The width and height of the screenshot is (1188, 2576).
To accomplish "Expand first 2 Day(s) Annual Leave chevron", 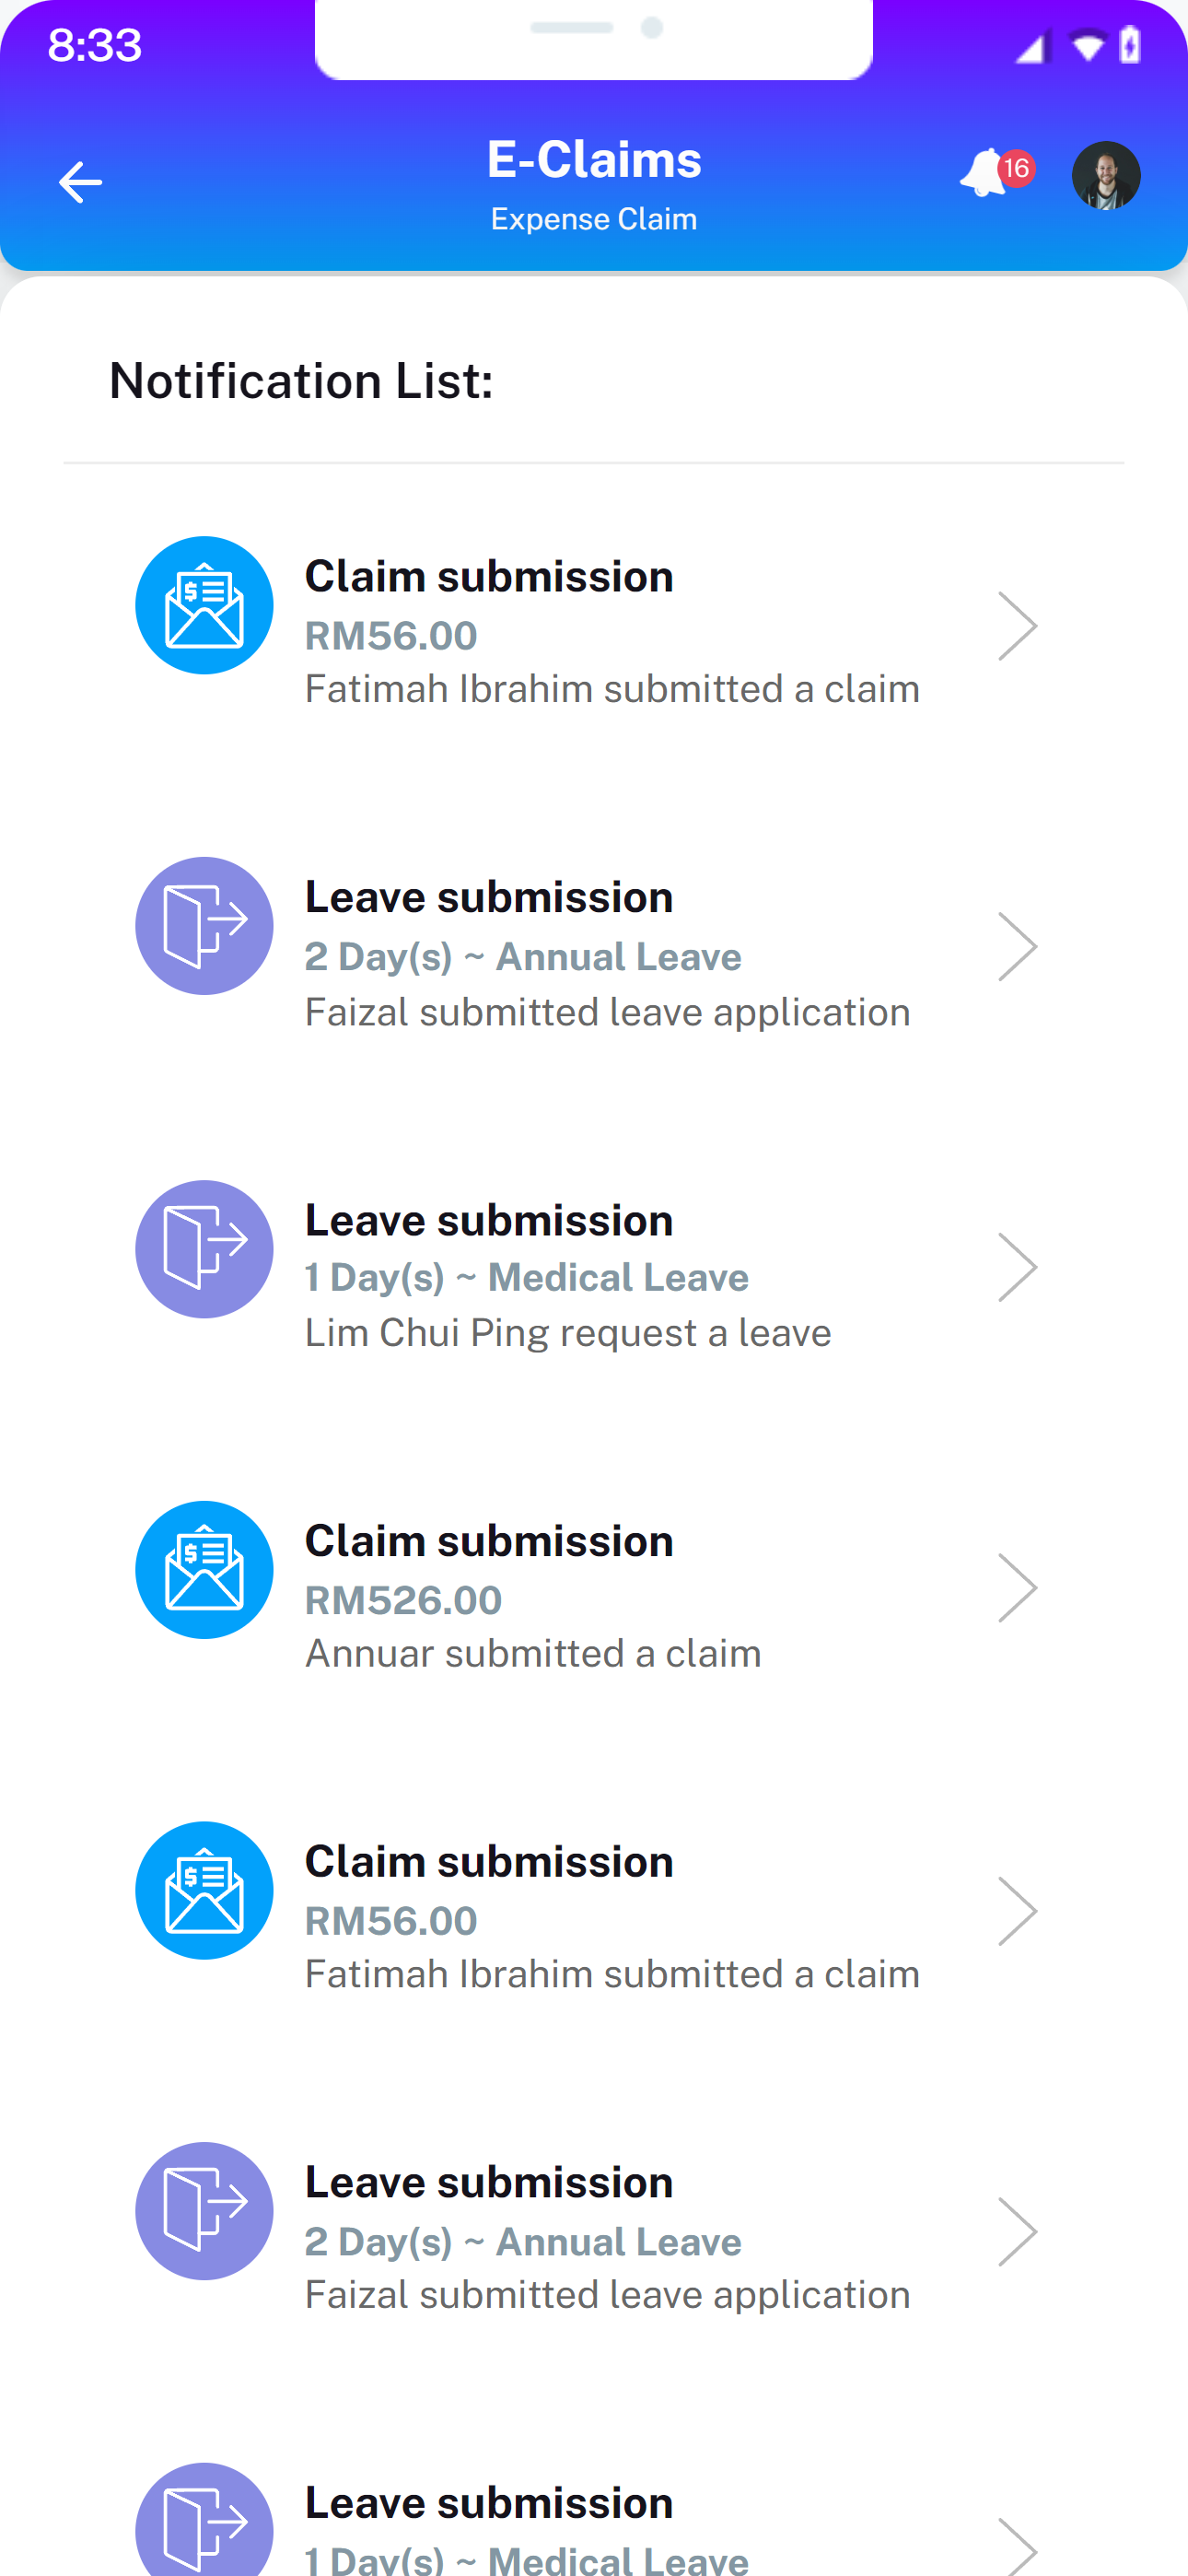I will pos(1017,947).
